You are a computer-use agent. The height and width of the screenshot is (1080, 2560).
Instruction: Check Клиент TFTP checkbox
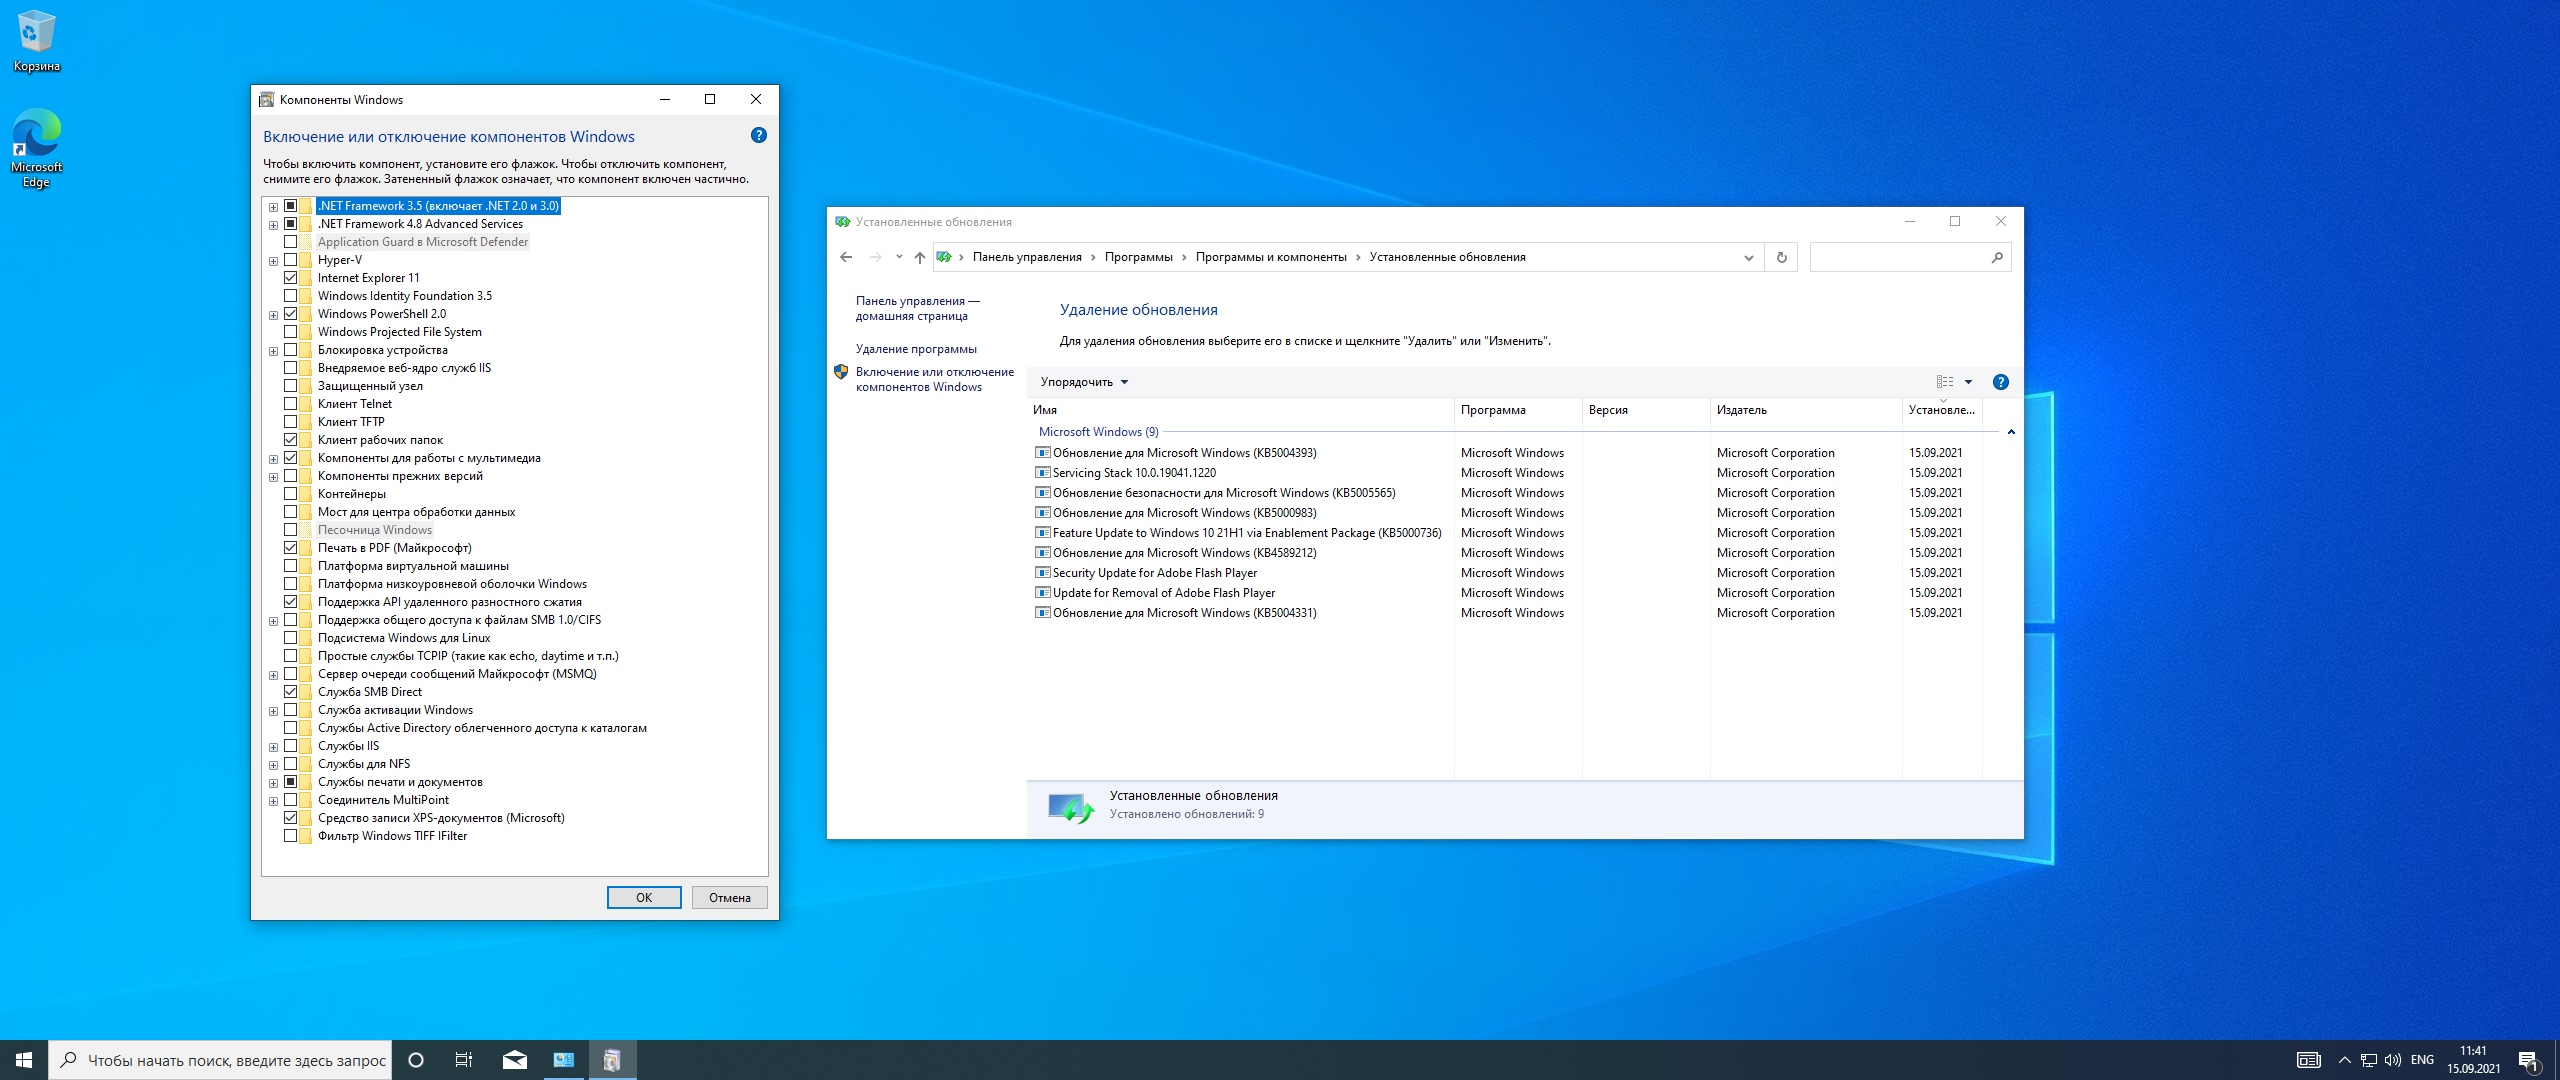[x=290, y=422]
